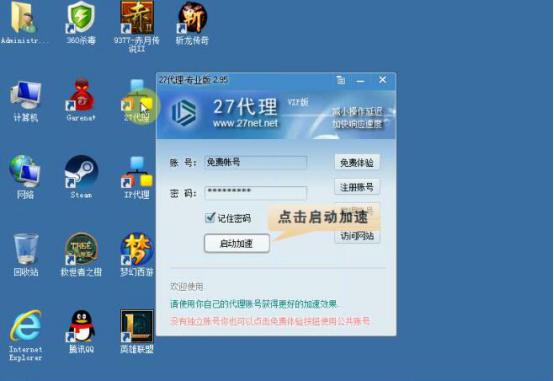Image resolution: width=554 pixels, height=381 pixels.
Task: Toggle the 记住密码 checkbox
Action: point(210,217)
